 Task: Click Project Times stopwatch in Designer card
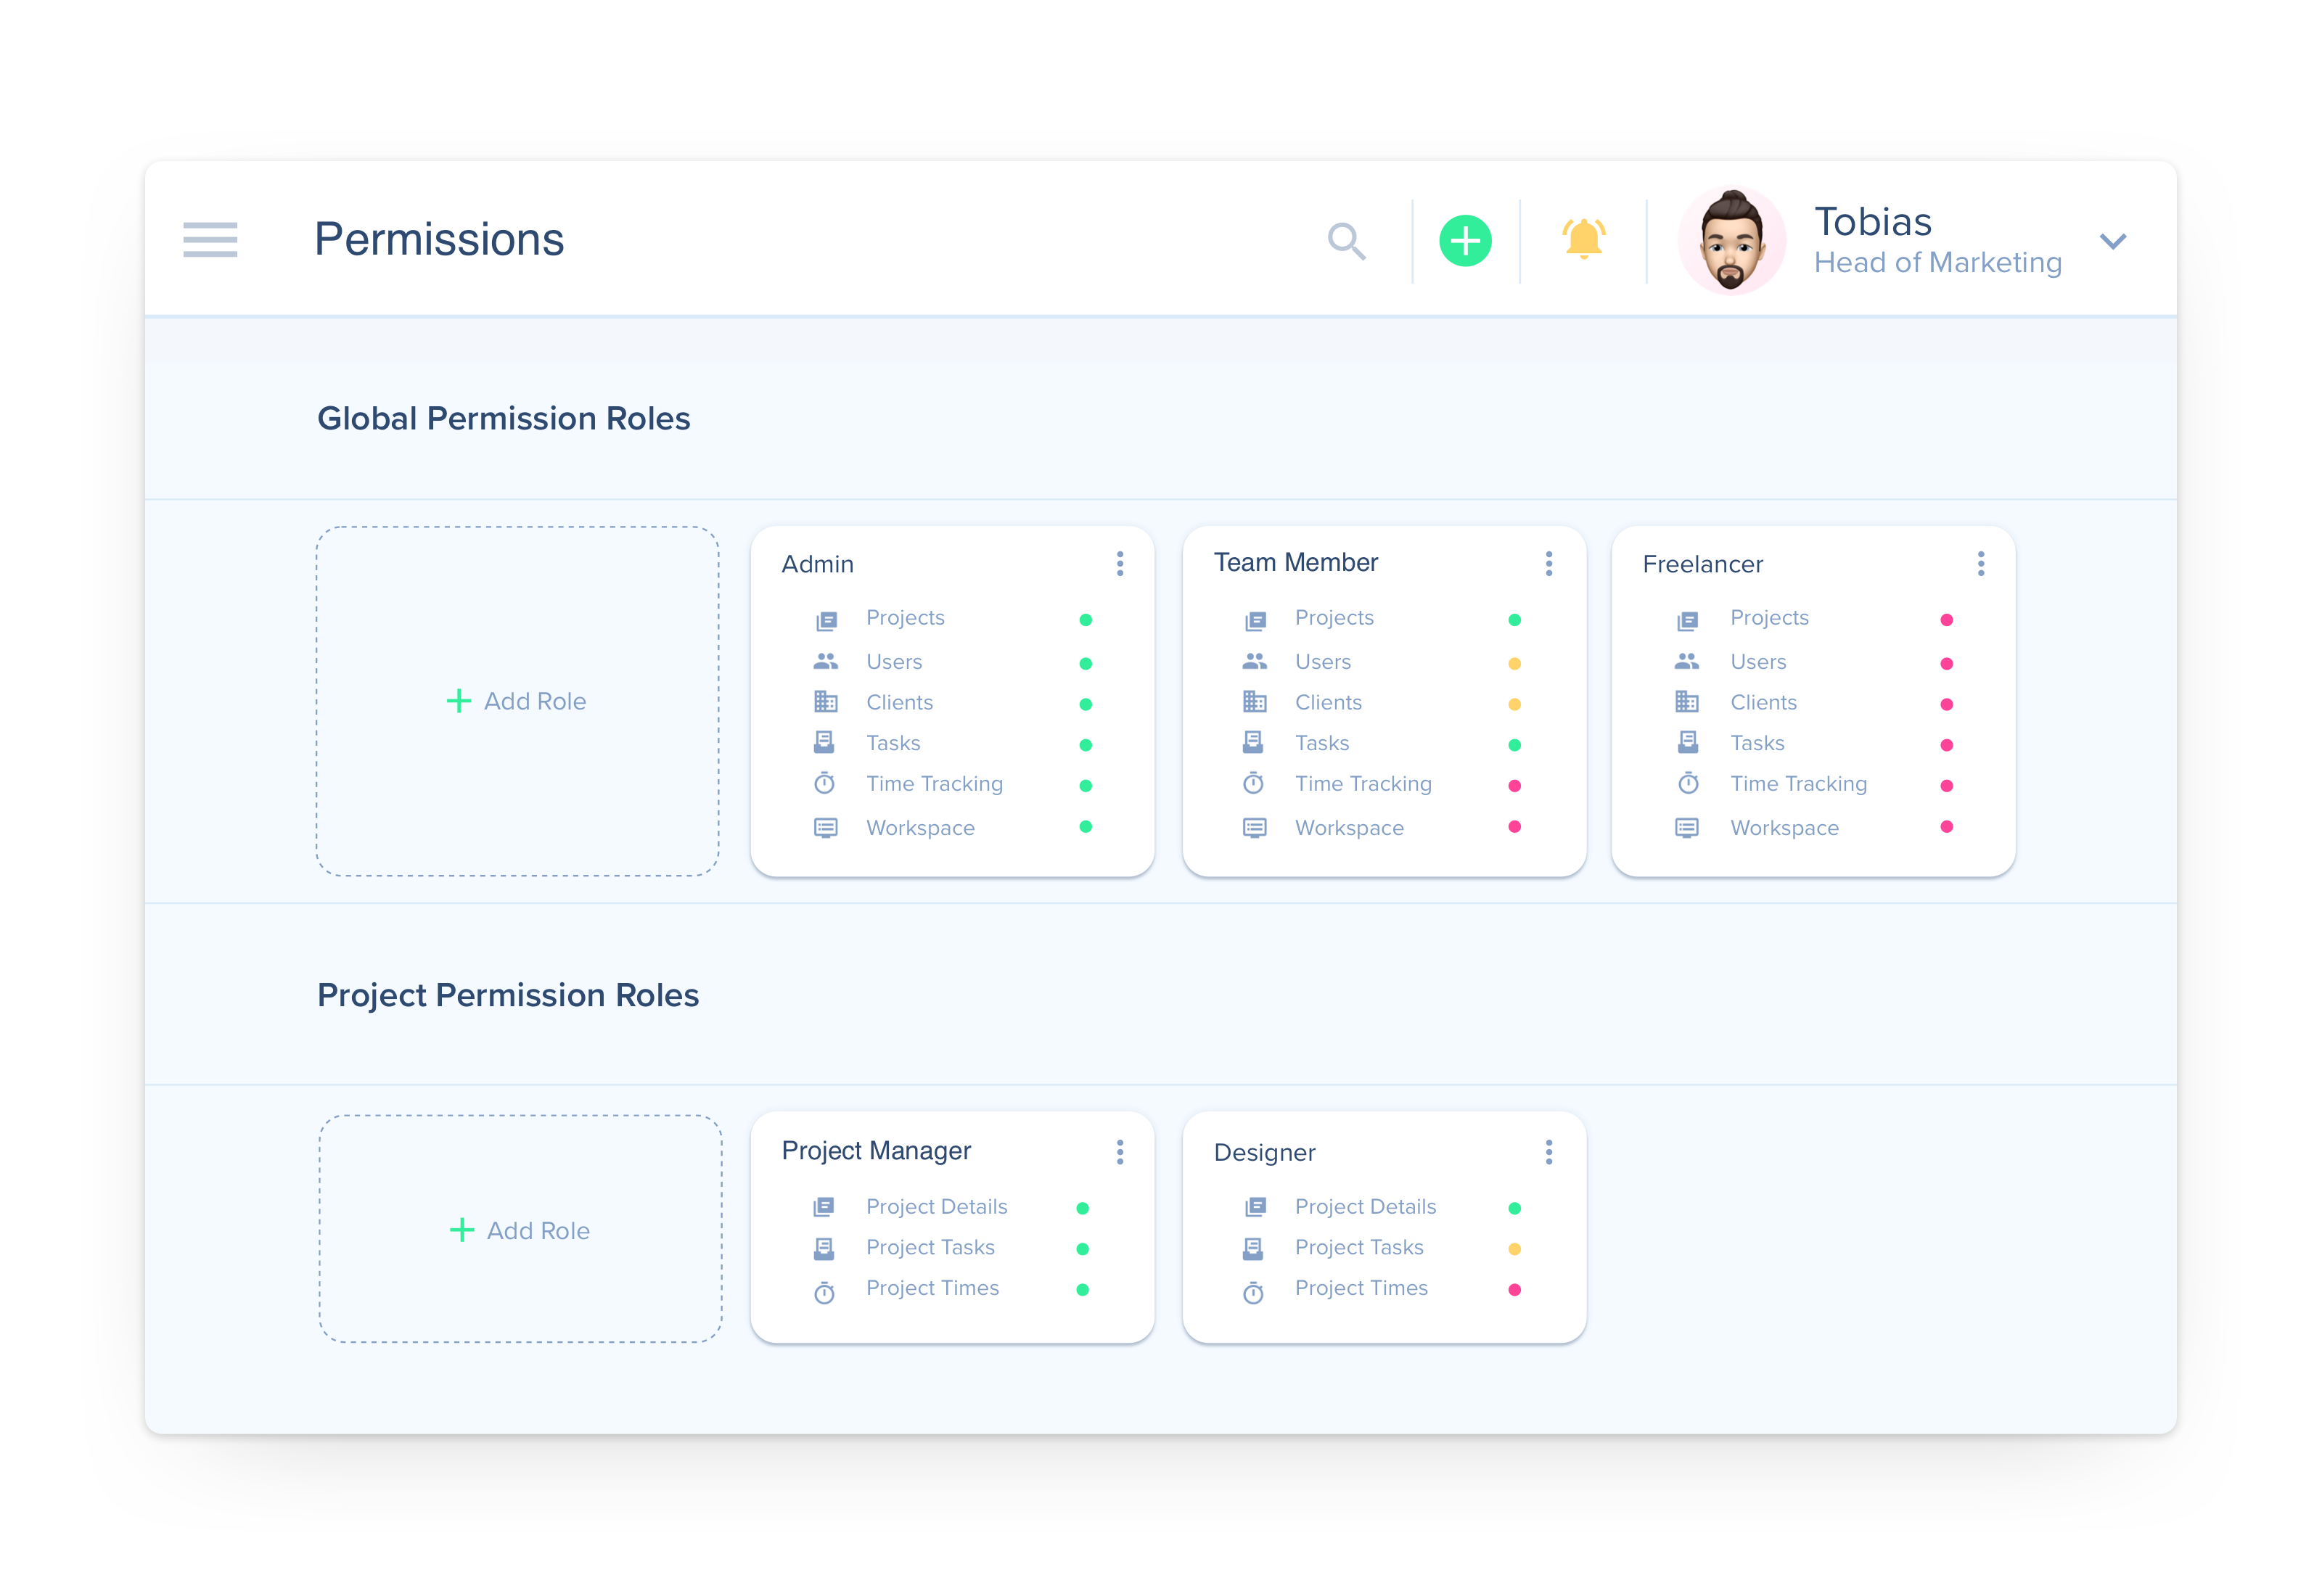1253,1293
